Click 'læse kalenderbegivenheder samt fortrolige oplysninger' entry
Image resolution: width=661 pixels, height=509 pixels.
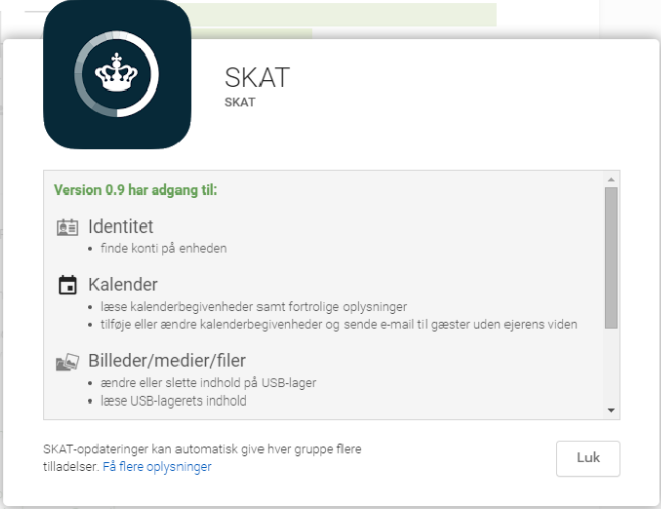pos(254,307)
